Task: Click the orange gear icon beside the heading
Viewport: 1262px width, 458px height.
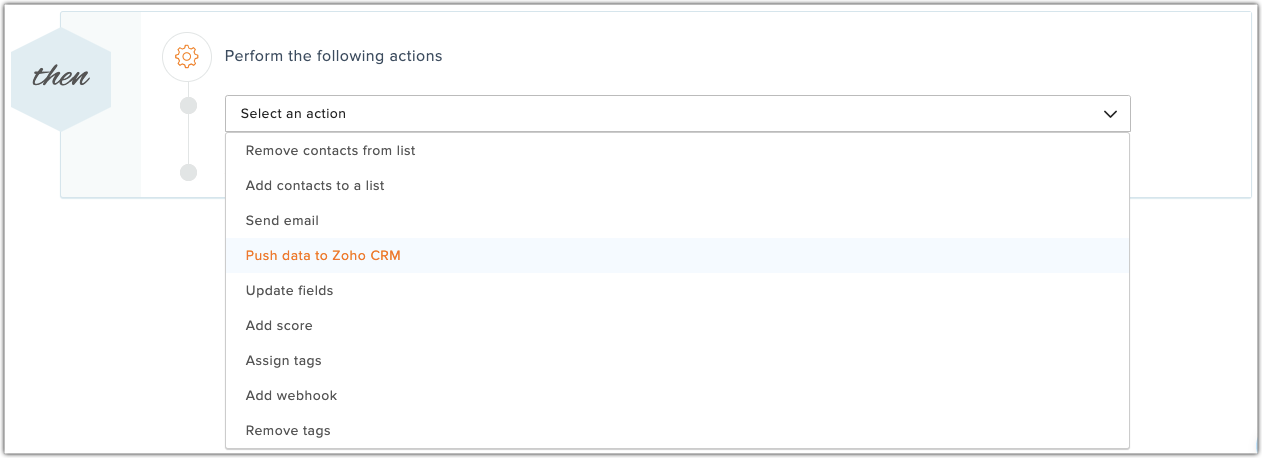Action: (187, 57)
